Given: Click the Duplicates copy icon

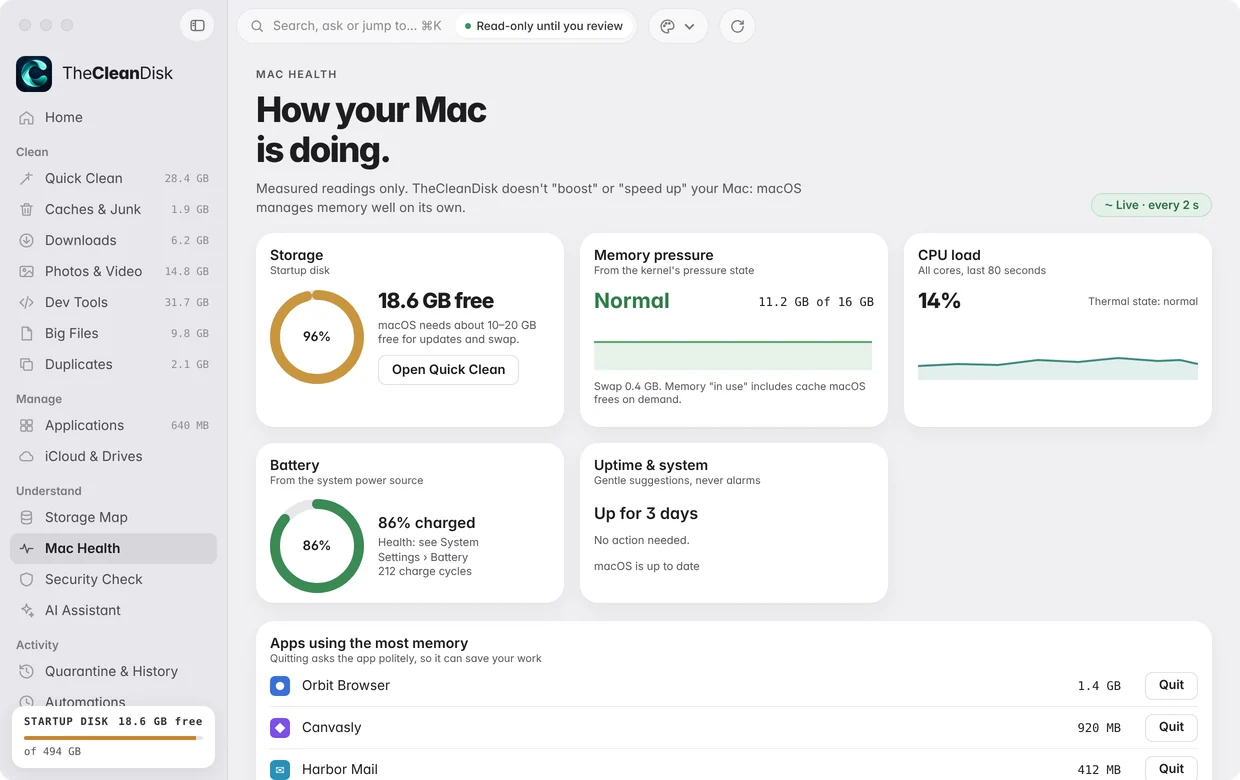Looking at the screenshot, I should [x=27, y=365].
